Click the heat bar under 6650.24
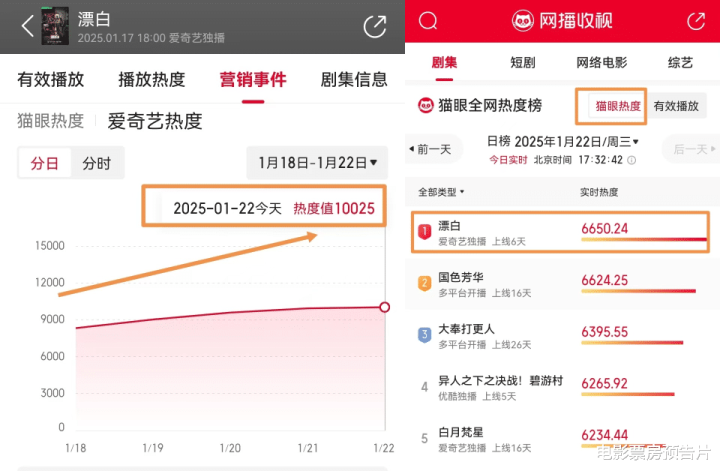Screen dimensions: 720x471 [644, 239]
